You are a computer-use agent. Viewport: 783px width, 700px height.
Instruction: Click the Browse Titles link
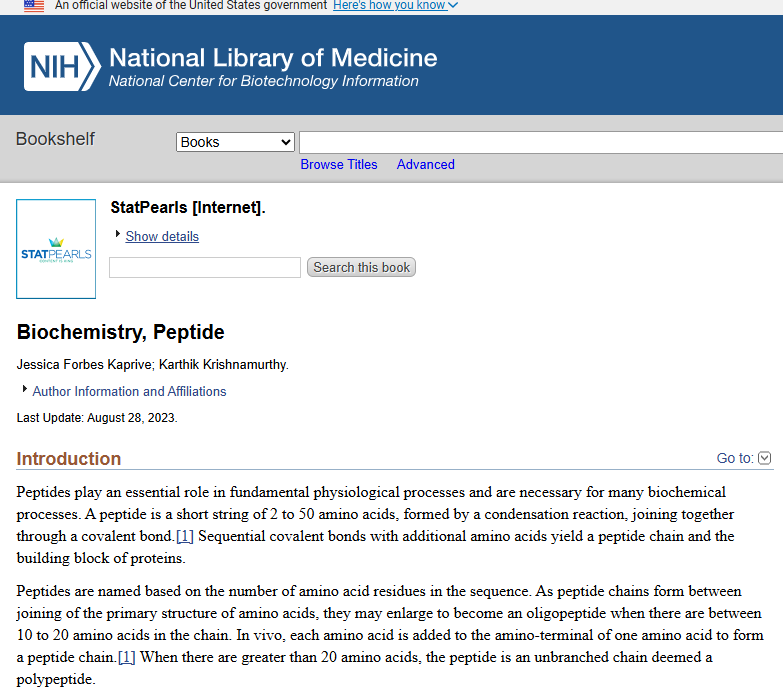339,164
